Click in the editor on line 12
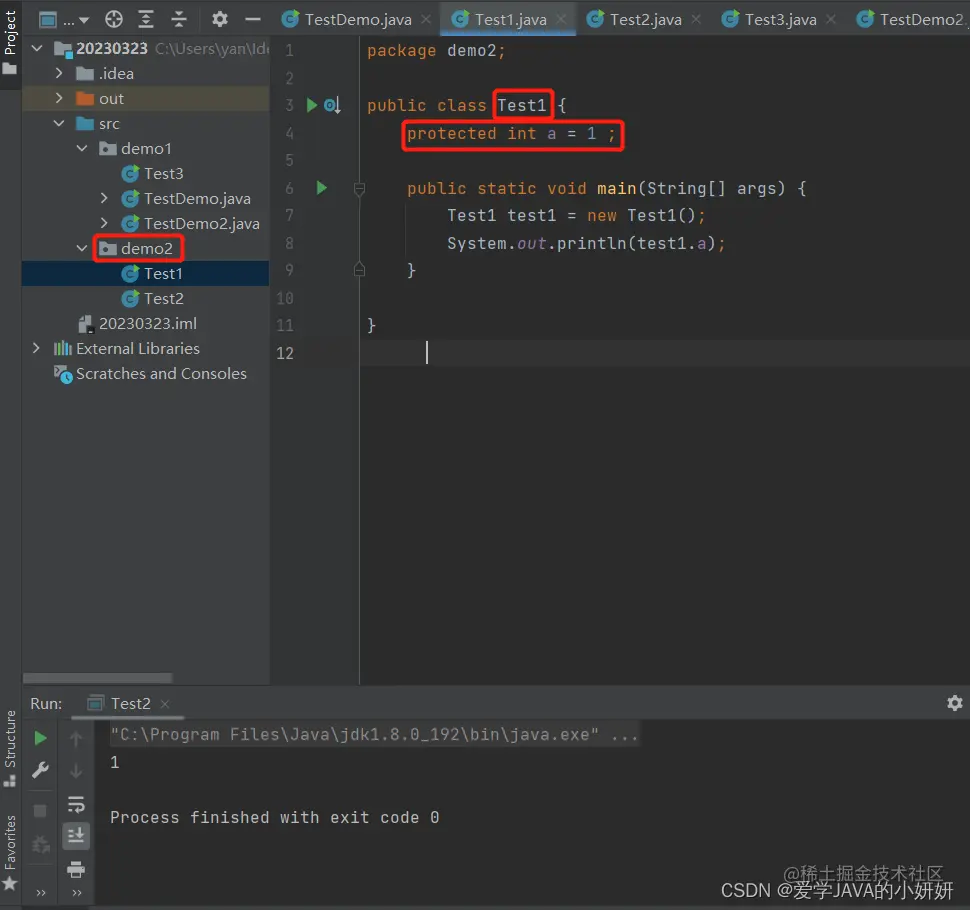The height and width of the screenshot is (910, 970). coord(664,353)
